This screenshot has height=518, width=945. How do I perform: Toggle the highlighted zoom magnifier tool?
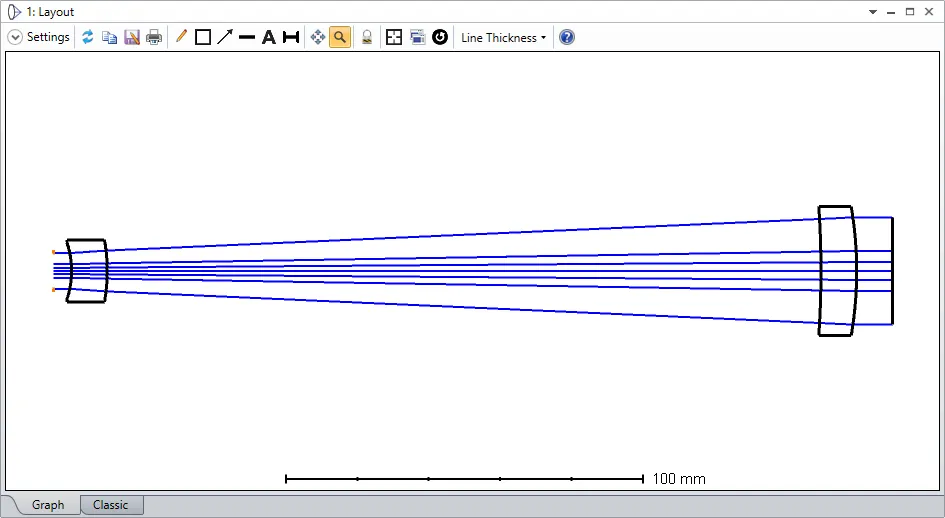(340, 37)
